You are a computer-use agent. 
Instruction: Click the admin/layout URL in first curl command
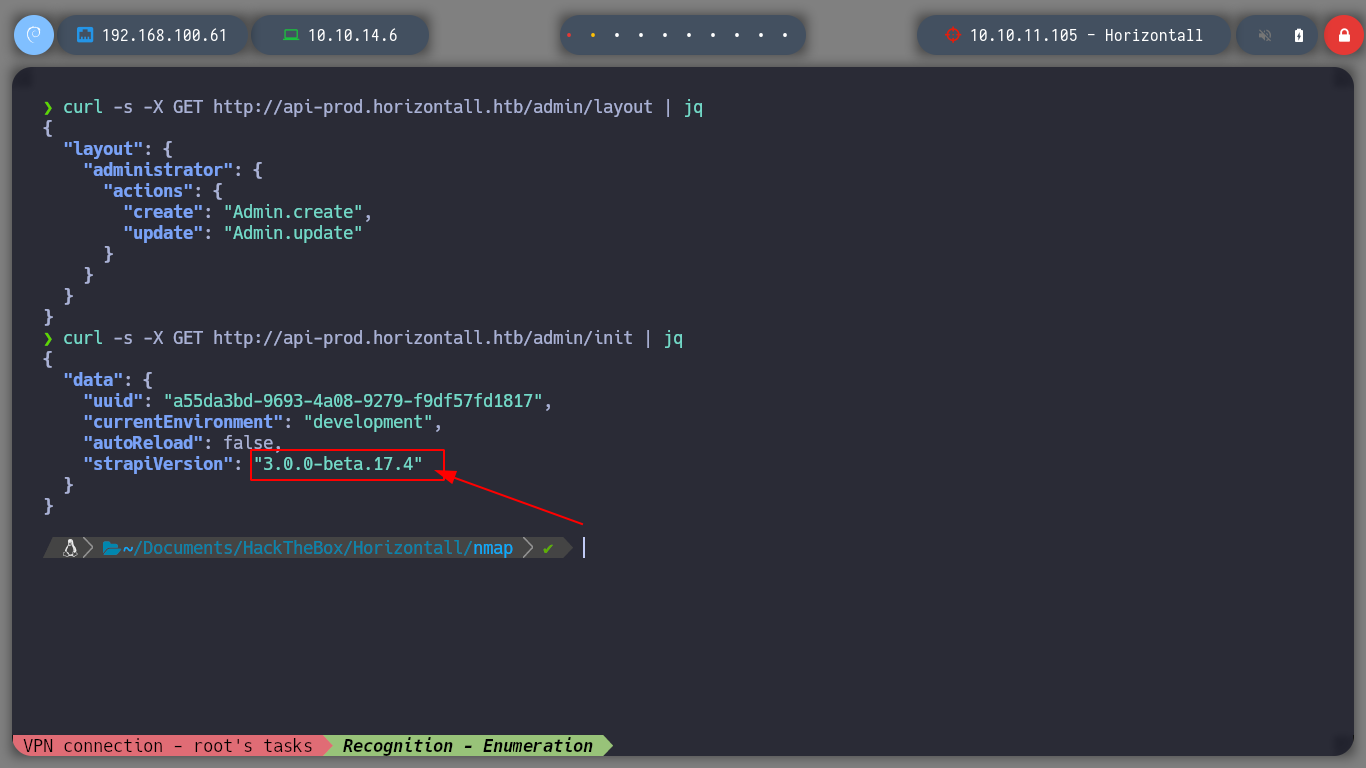click(433, 107)
